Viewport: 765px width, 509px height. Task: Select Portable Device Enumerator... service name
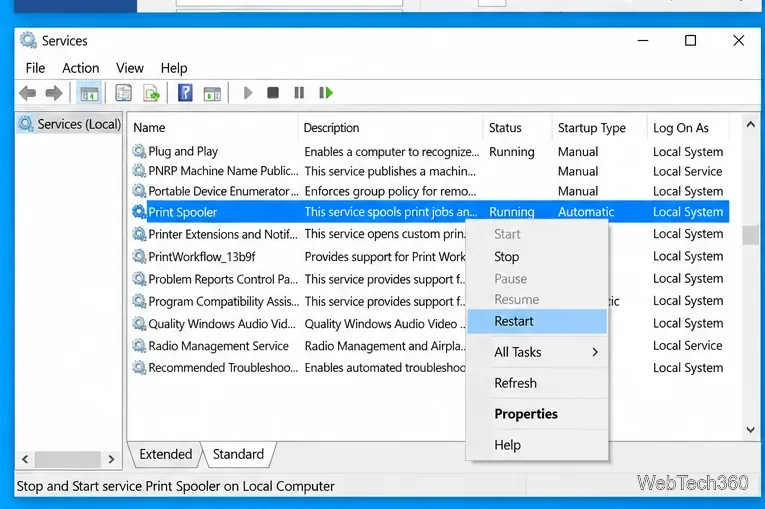[223, 191]
